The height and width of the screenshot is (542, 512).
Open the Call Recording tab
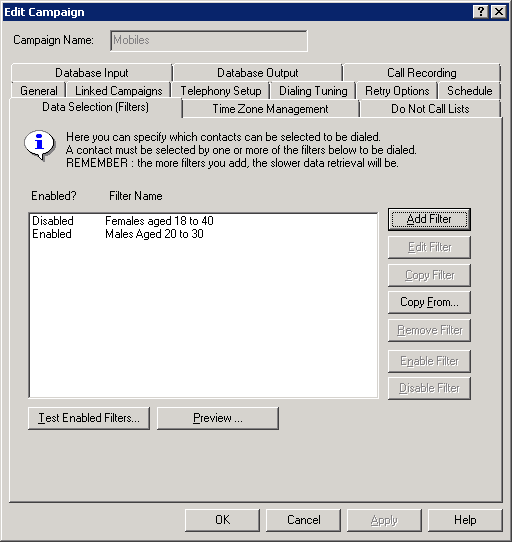pos(422,73)
